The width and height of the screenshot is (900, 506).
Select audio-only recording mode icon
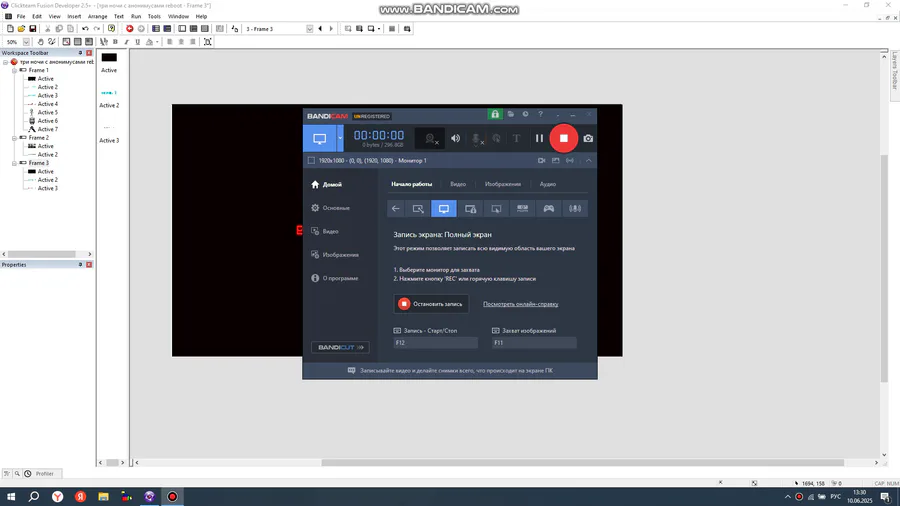click(x=575, y=208)
